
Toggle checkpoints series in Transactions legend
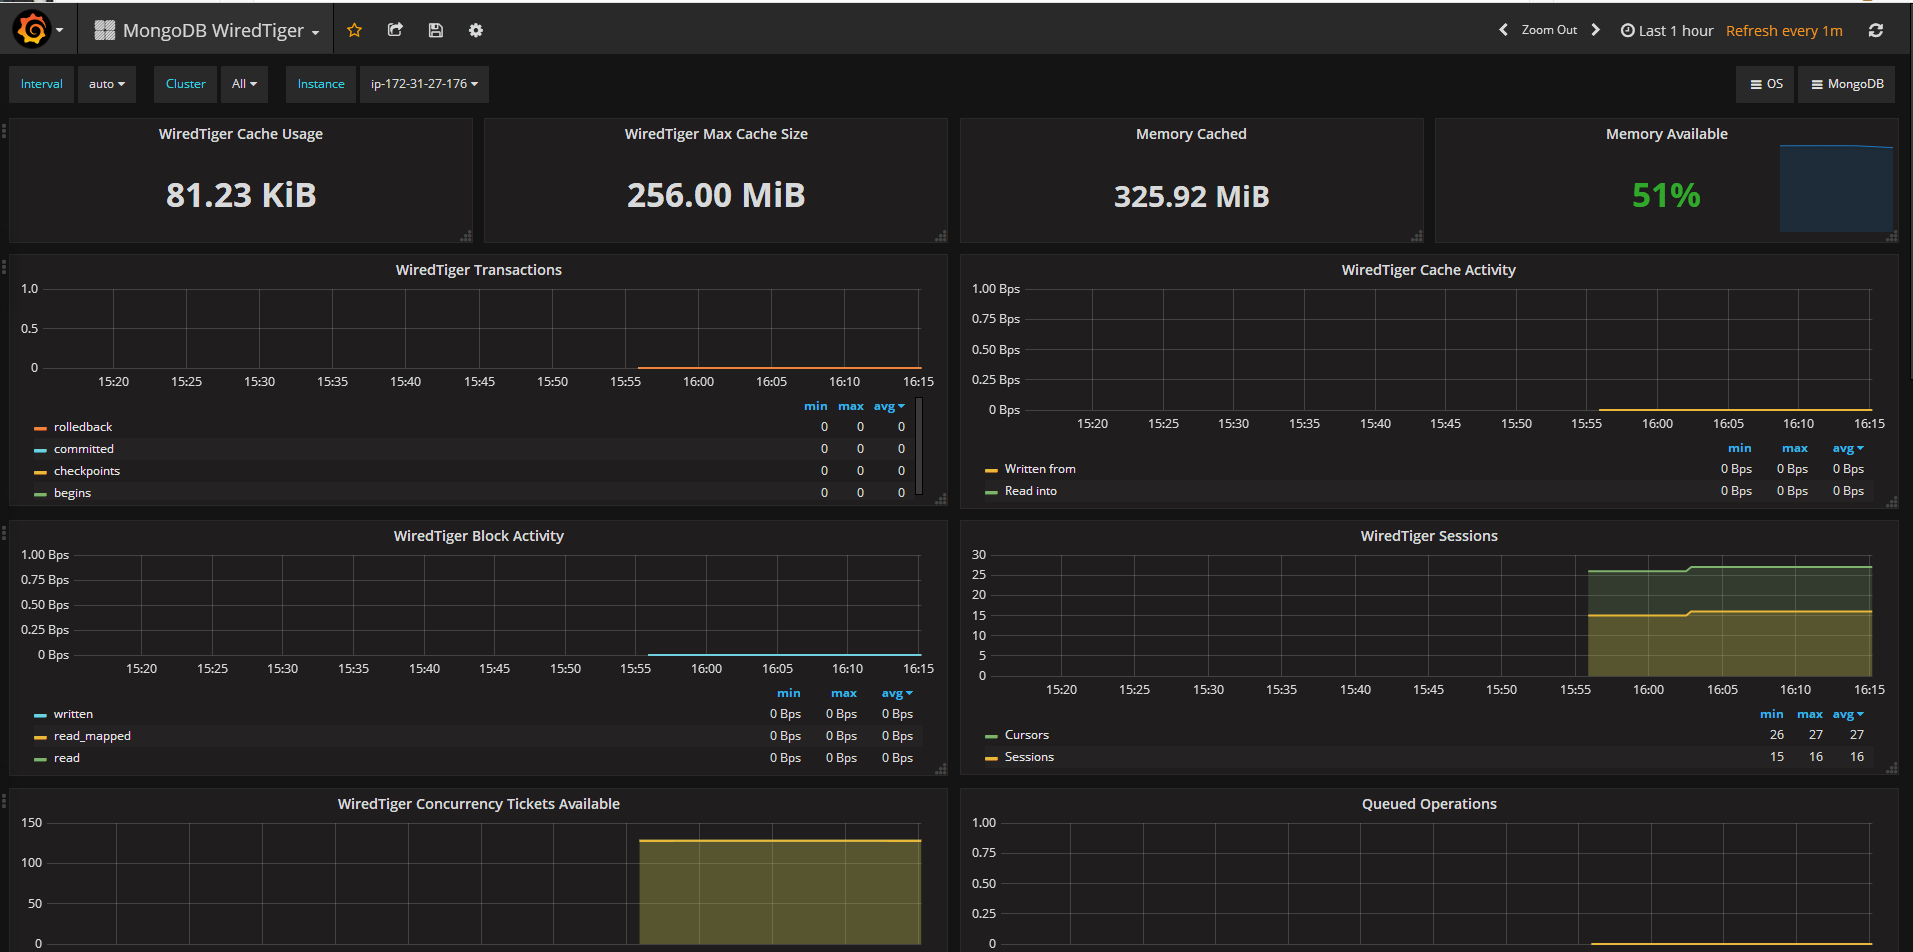87,471
